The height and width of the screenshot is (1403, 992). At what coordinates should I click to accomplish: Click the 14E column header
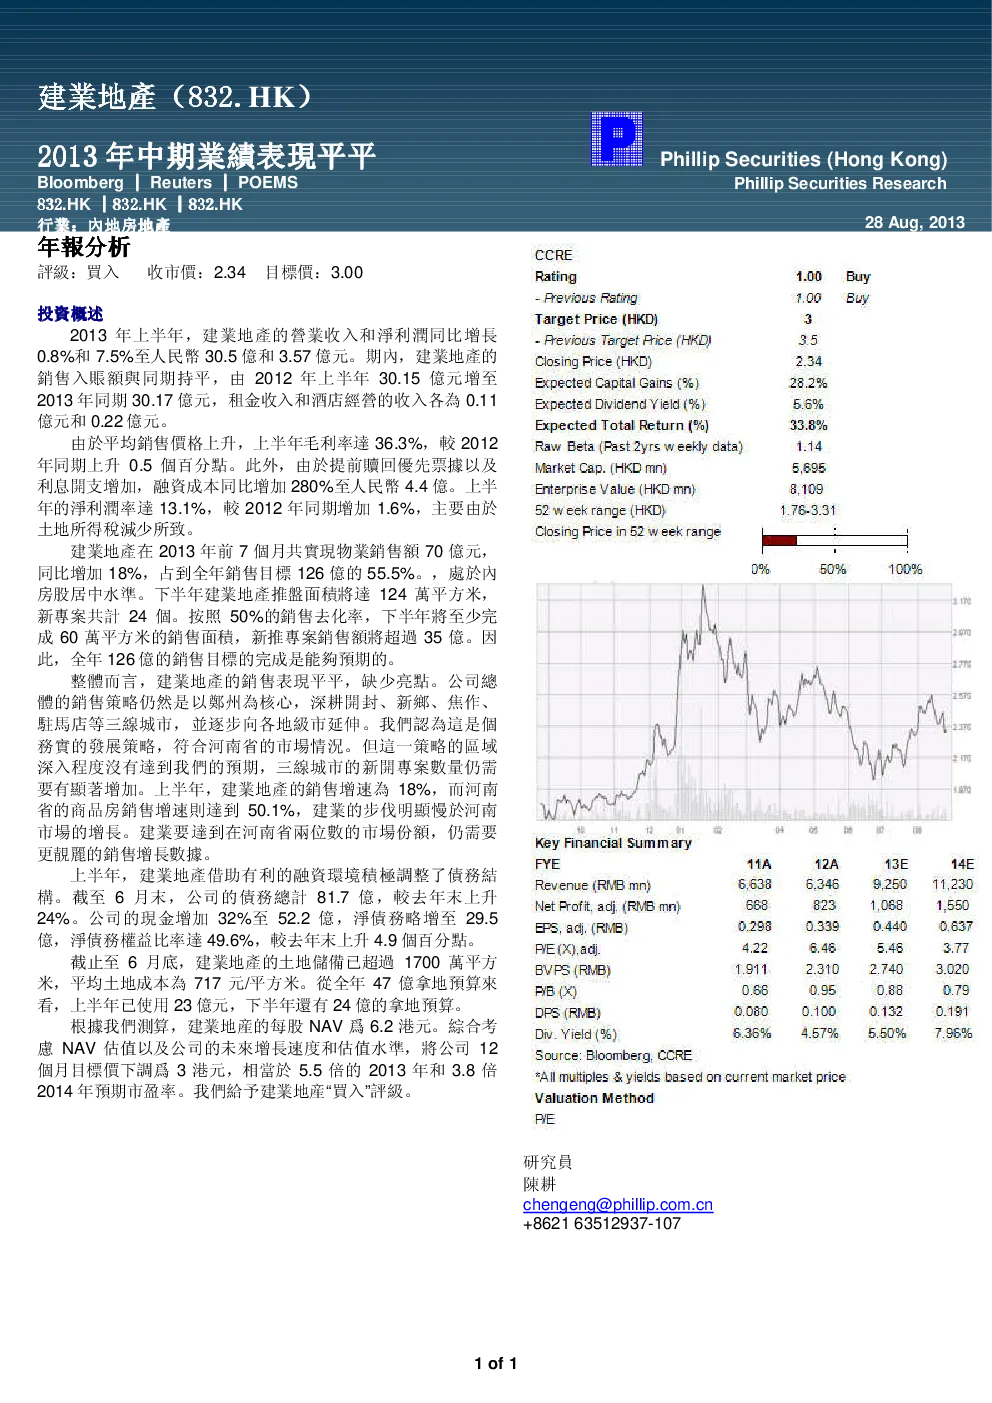coord(962,864)
